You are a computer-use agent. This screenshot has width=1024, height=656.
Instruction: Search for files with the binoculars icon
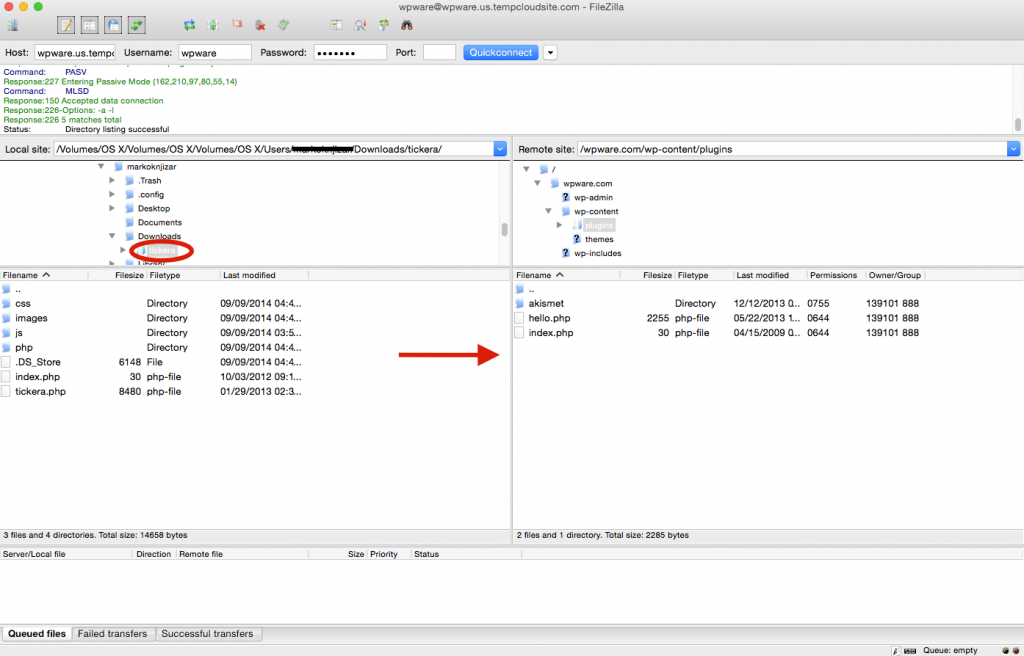[x=407, y=25]
